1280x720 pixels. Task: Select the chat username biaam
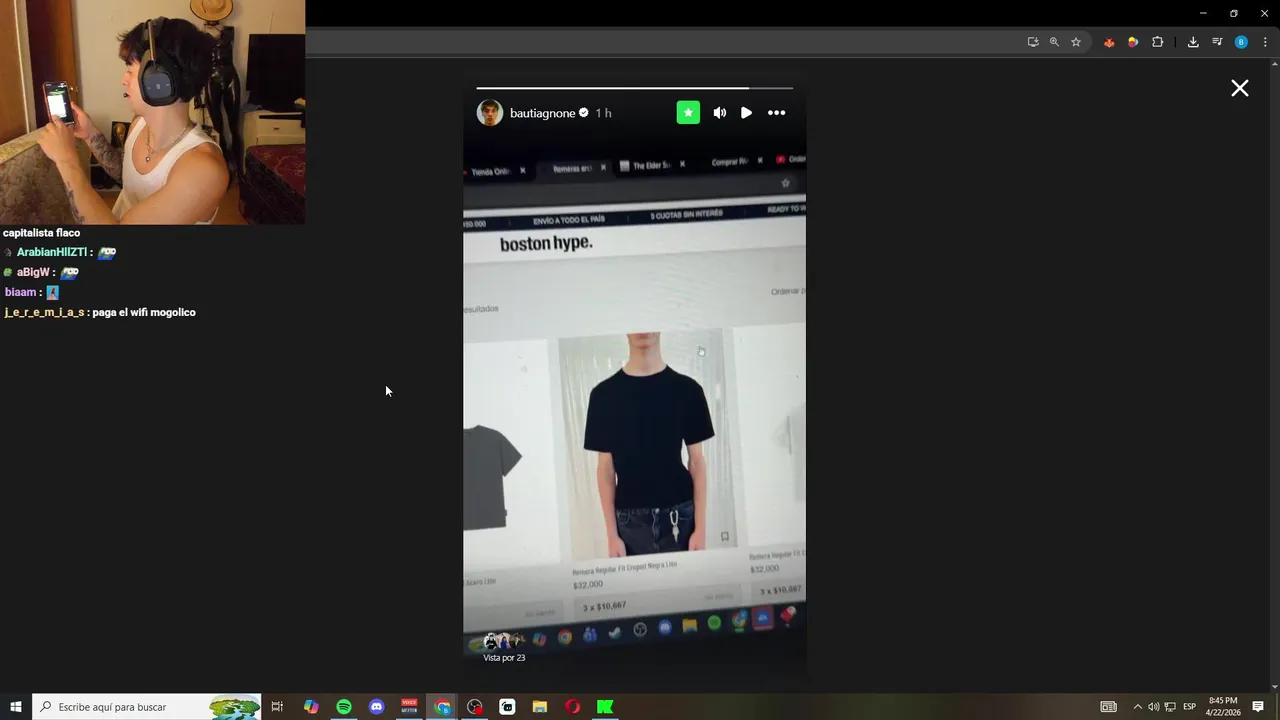[x=20, y=292]
